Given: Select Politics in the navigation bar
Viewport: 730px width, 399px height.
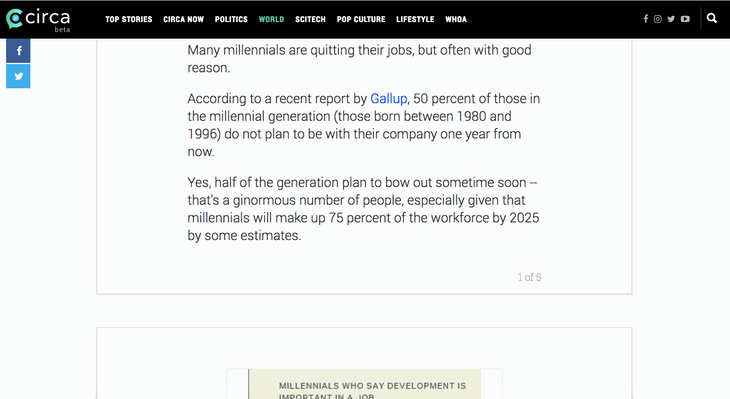Looking at the screenshot, I should 231,19.
